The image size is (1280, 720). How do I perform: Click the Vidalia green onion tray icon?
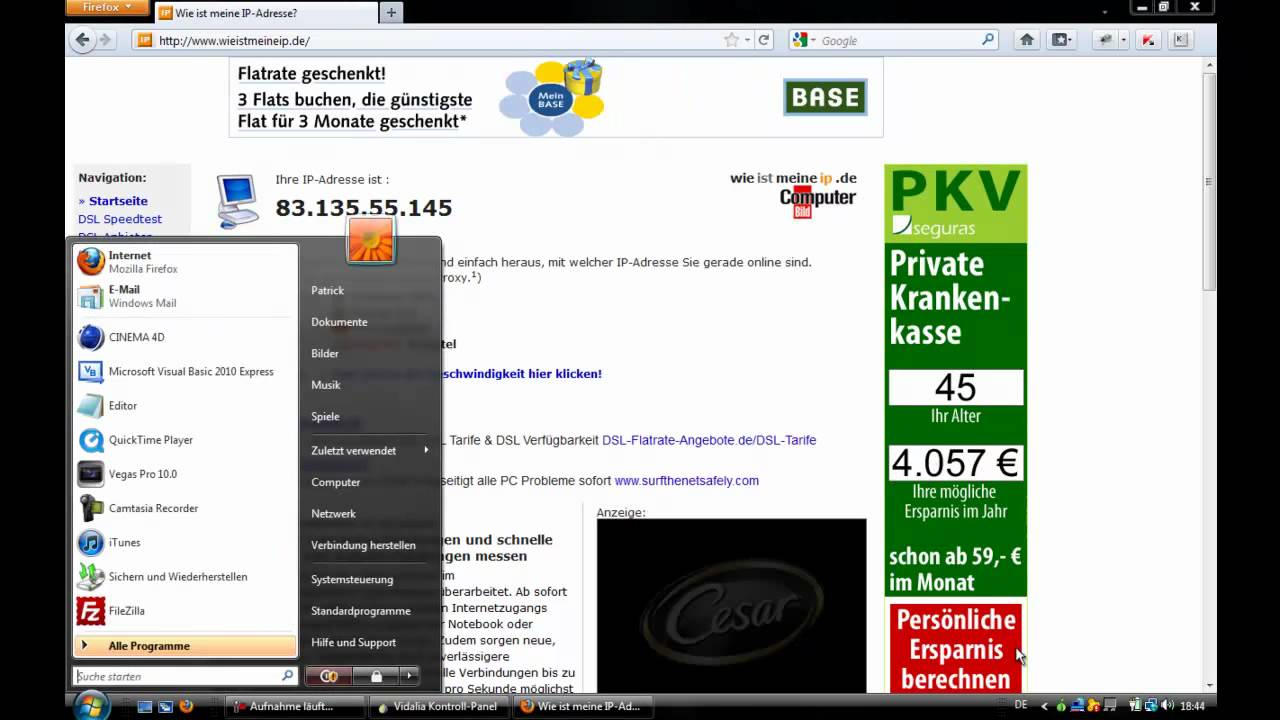click(x=1062, y=706)
